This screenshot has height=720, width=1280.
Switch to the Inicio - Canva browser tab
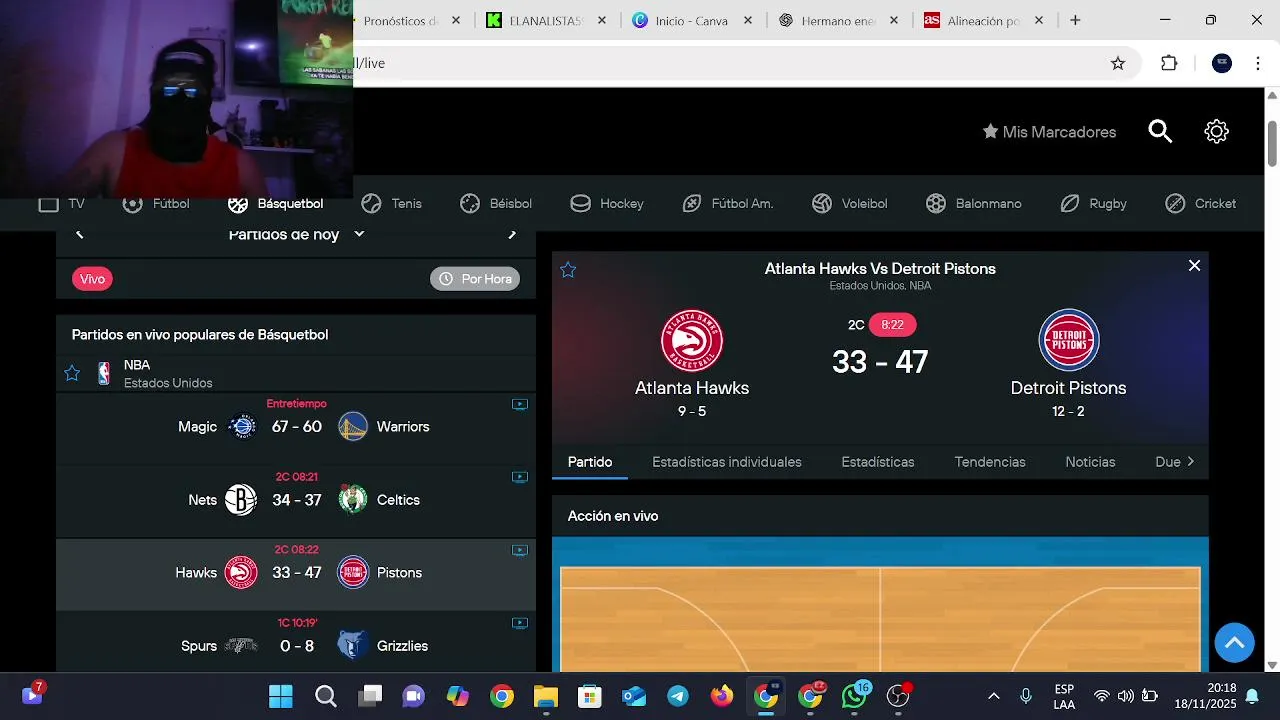(x=692, y=20)
